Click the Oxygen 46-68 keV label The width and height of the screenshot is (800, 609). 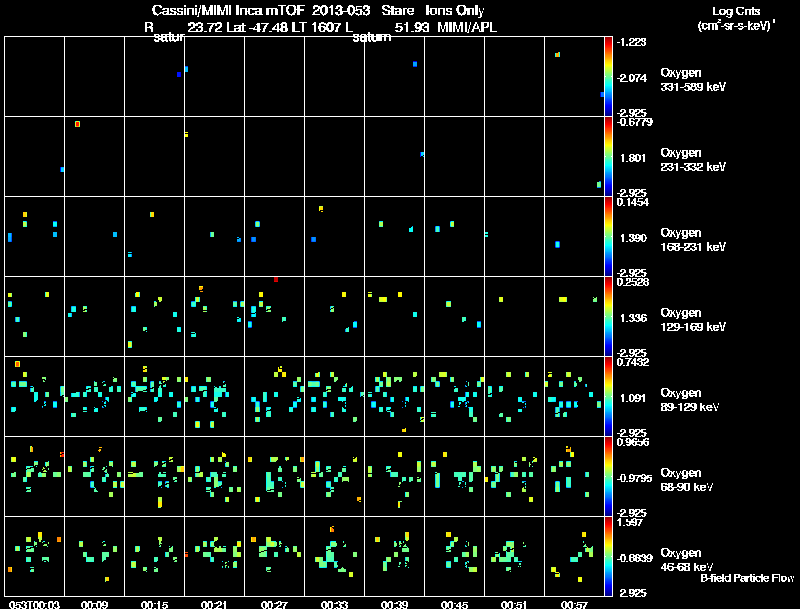click(687, 560)
